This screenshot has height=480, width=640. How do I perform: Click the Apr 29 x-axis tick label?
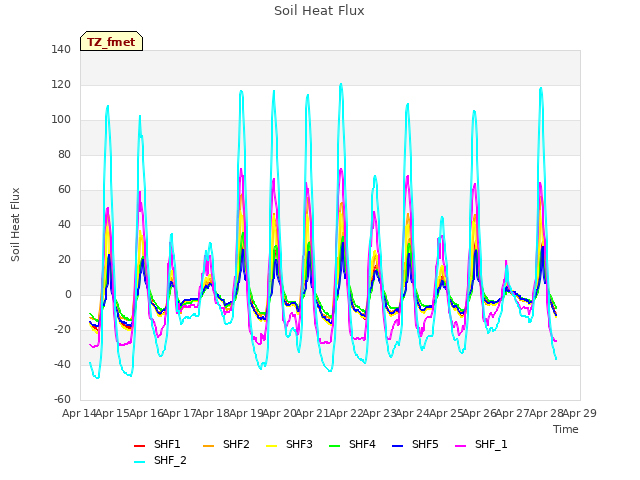pyautogui.click(x=580, y=413)
